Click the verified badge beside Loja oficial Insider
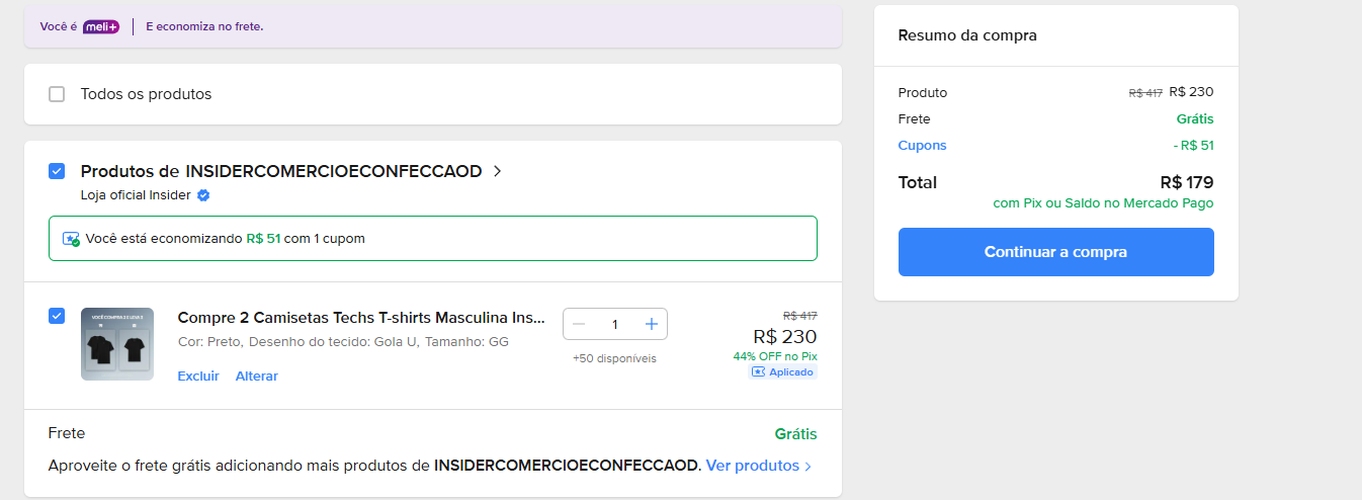Image resolution: width=1362 pixels, height=500 pixels. tap(203, 195)
